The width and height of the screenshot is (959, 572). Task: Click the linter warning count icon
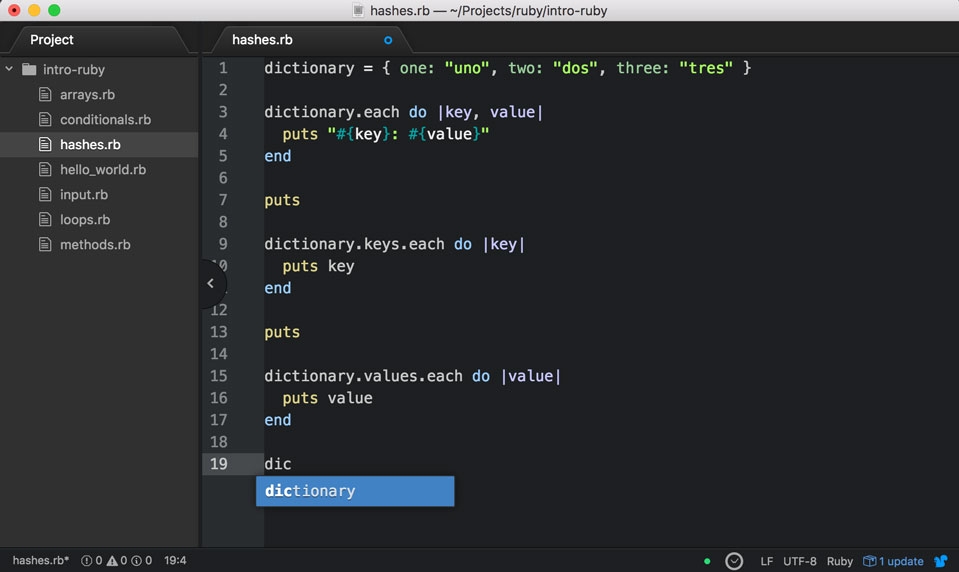coord(112,561)
